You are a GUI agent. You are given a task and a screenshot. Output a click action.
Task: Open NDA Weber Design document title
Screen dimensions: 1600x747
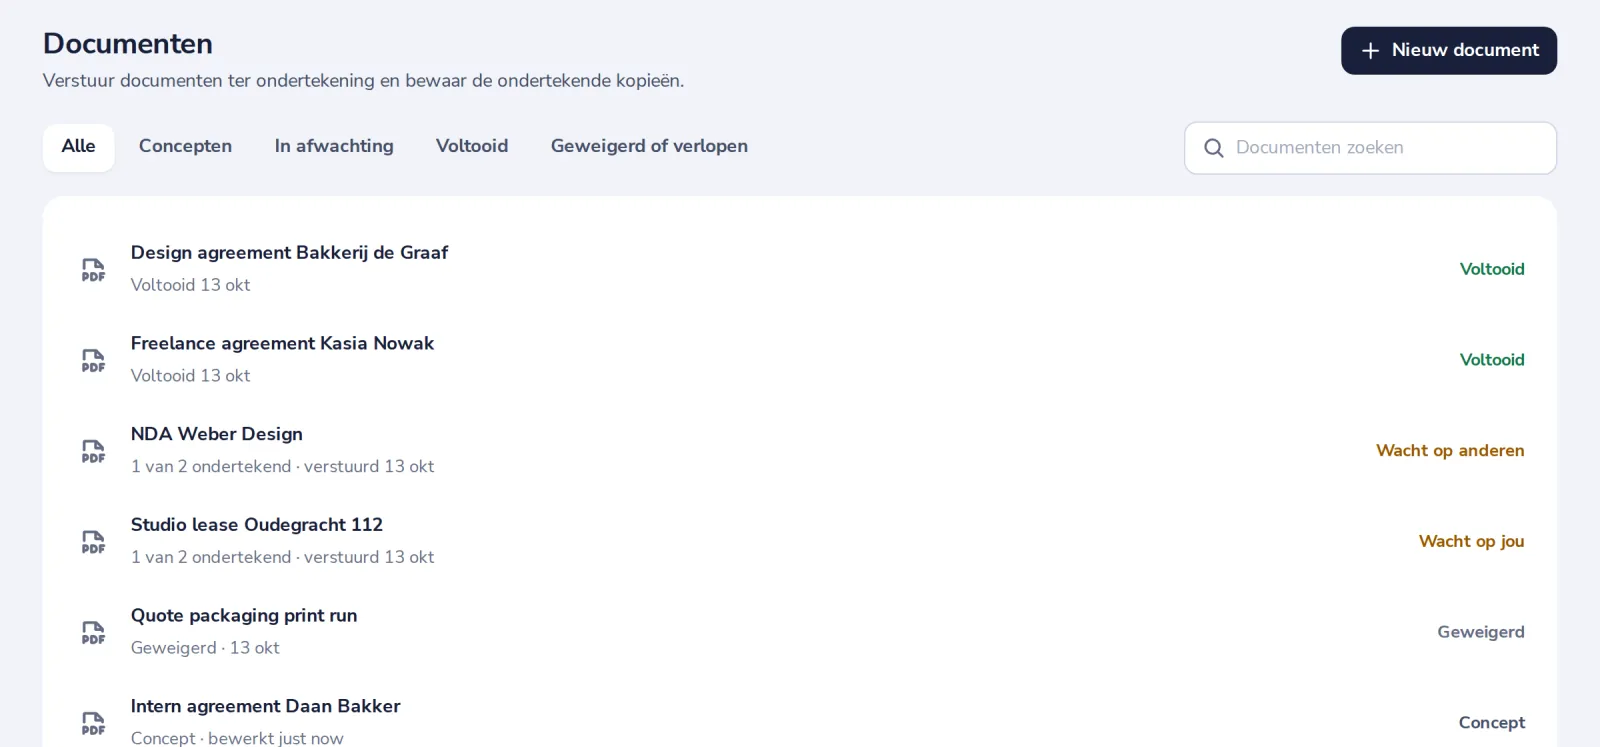click(x=217, y=434)
